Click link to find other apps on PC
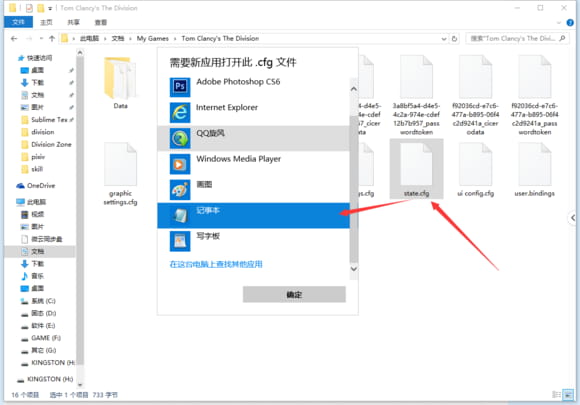The width and height of the screenshot is (580, 405). (x=216, y=264)
